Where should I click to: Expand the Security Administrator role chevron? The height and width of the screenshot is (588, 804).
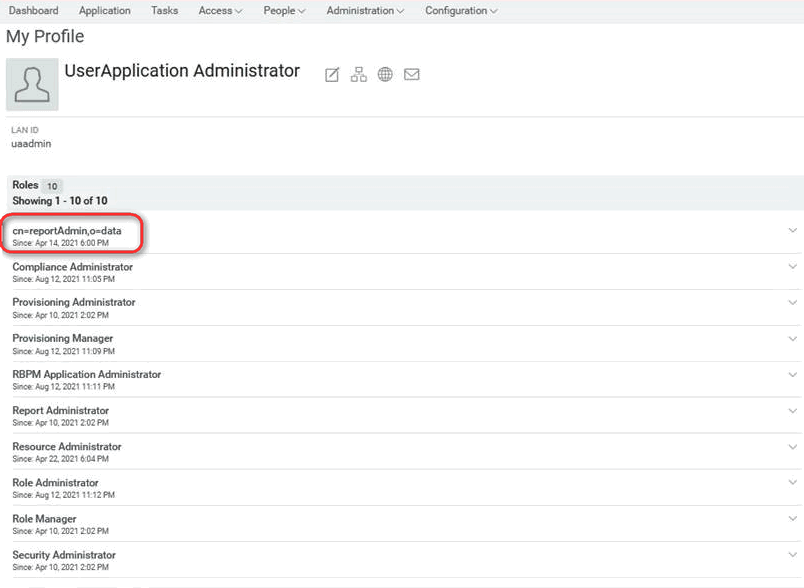pyautogui.click(x=793, y=555)
